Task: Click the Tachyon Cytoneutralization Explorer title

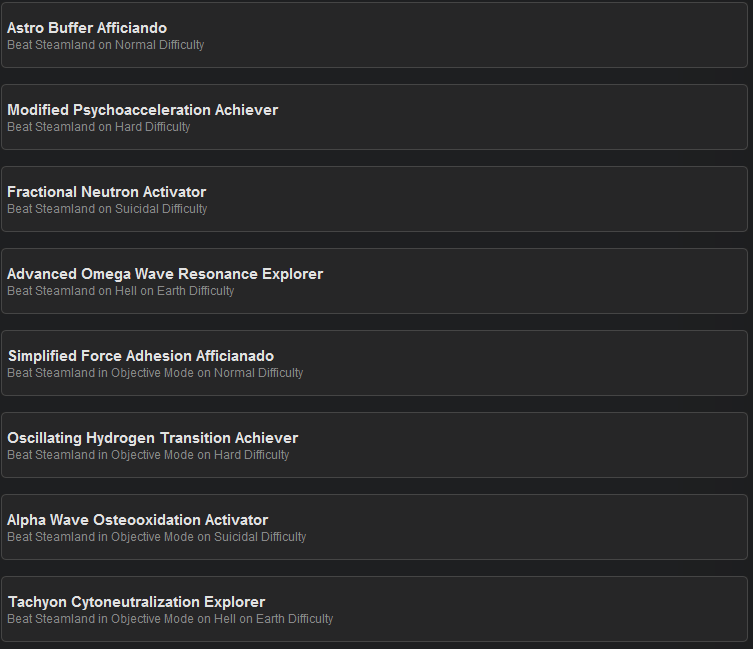Action: (136, 602)
